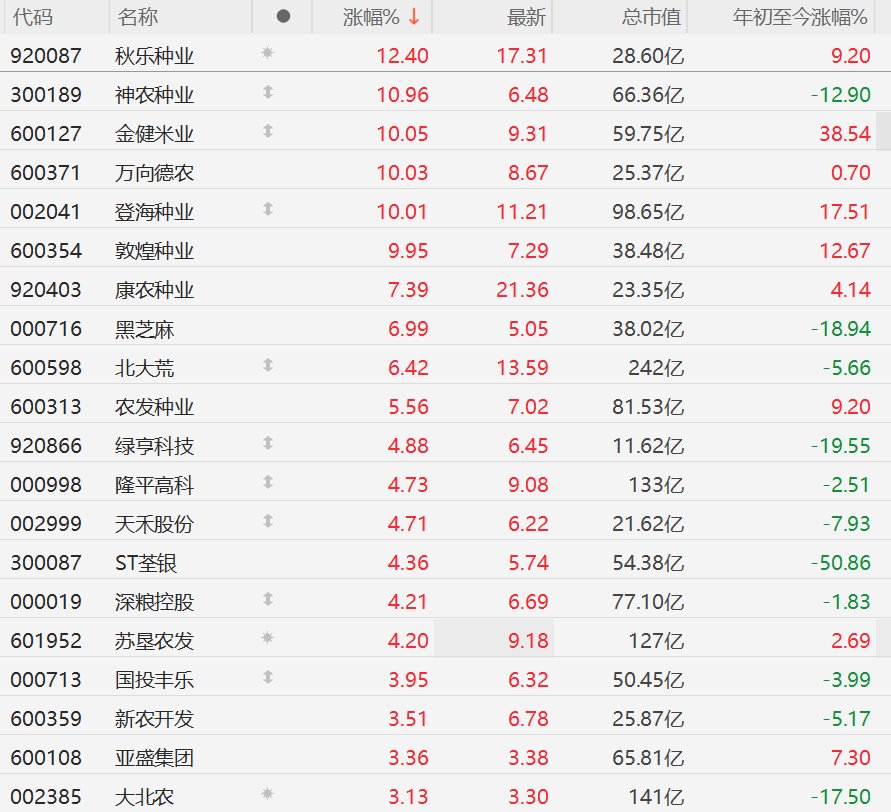
Task: Click stock code 002385
Action: pyautogui.click(x=46, y=797)
